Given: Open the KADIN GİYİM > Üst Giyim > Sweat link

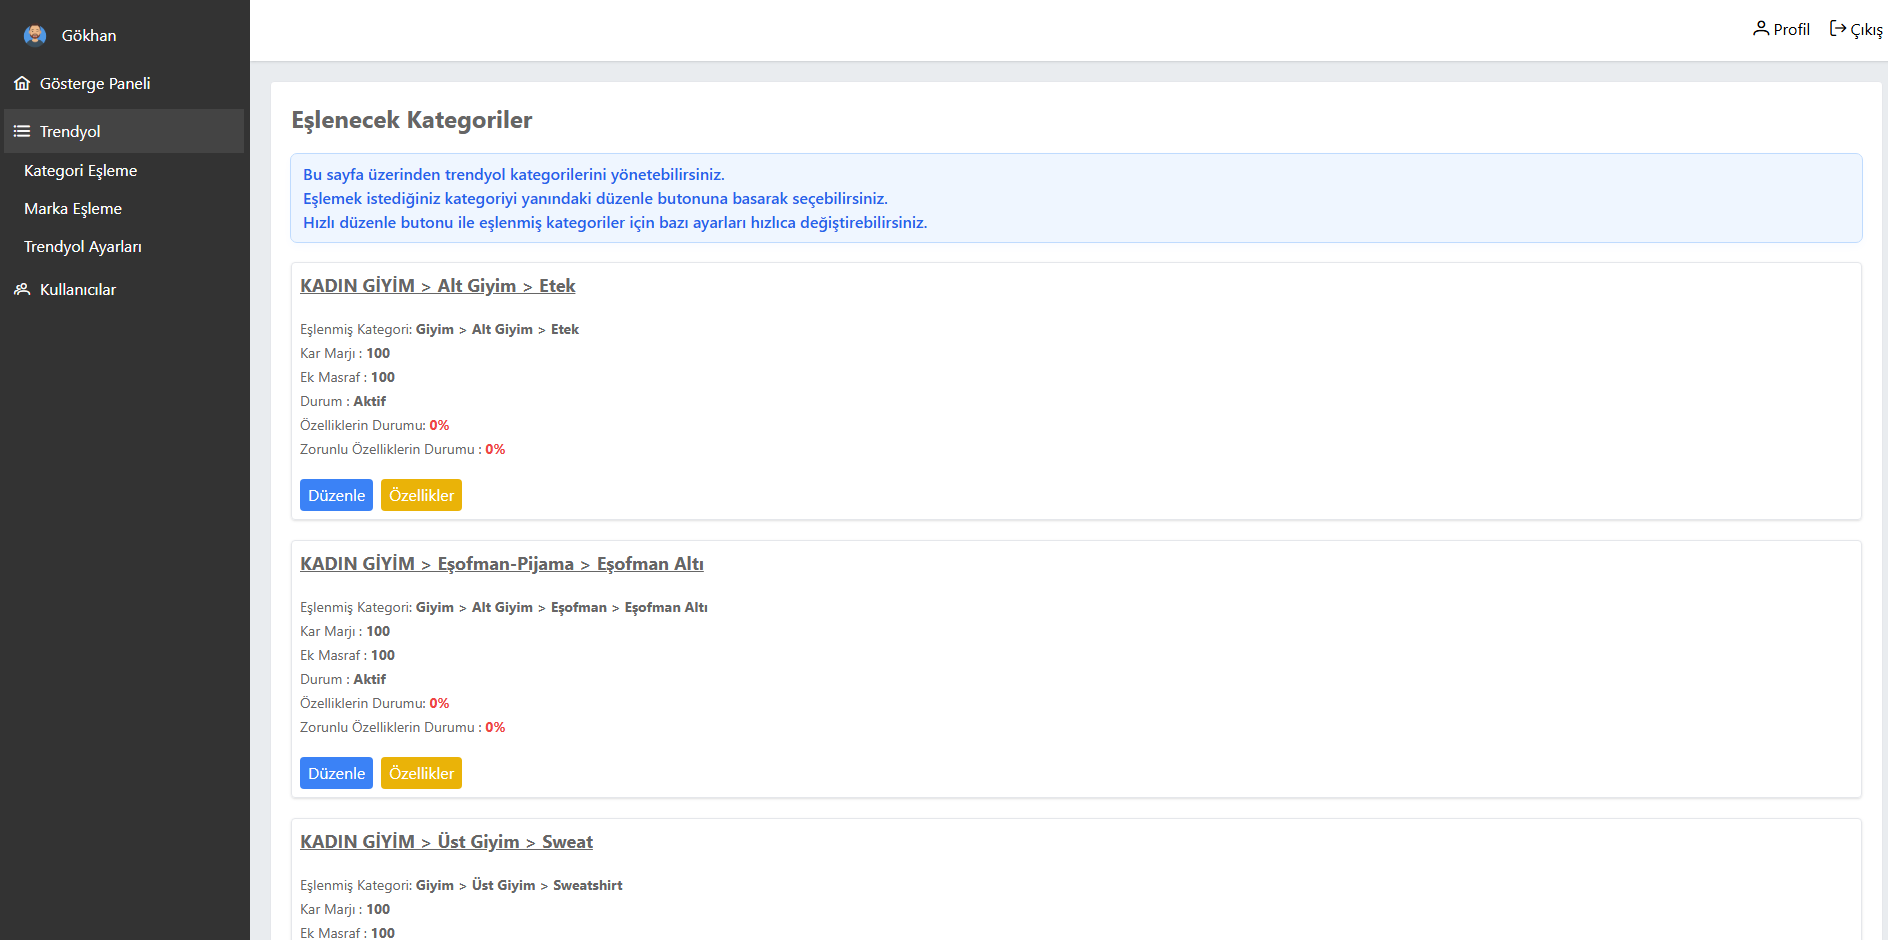Looking at the screenshot, I should pyautogui.click(x=446, y=842).
